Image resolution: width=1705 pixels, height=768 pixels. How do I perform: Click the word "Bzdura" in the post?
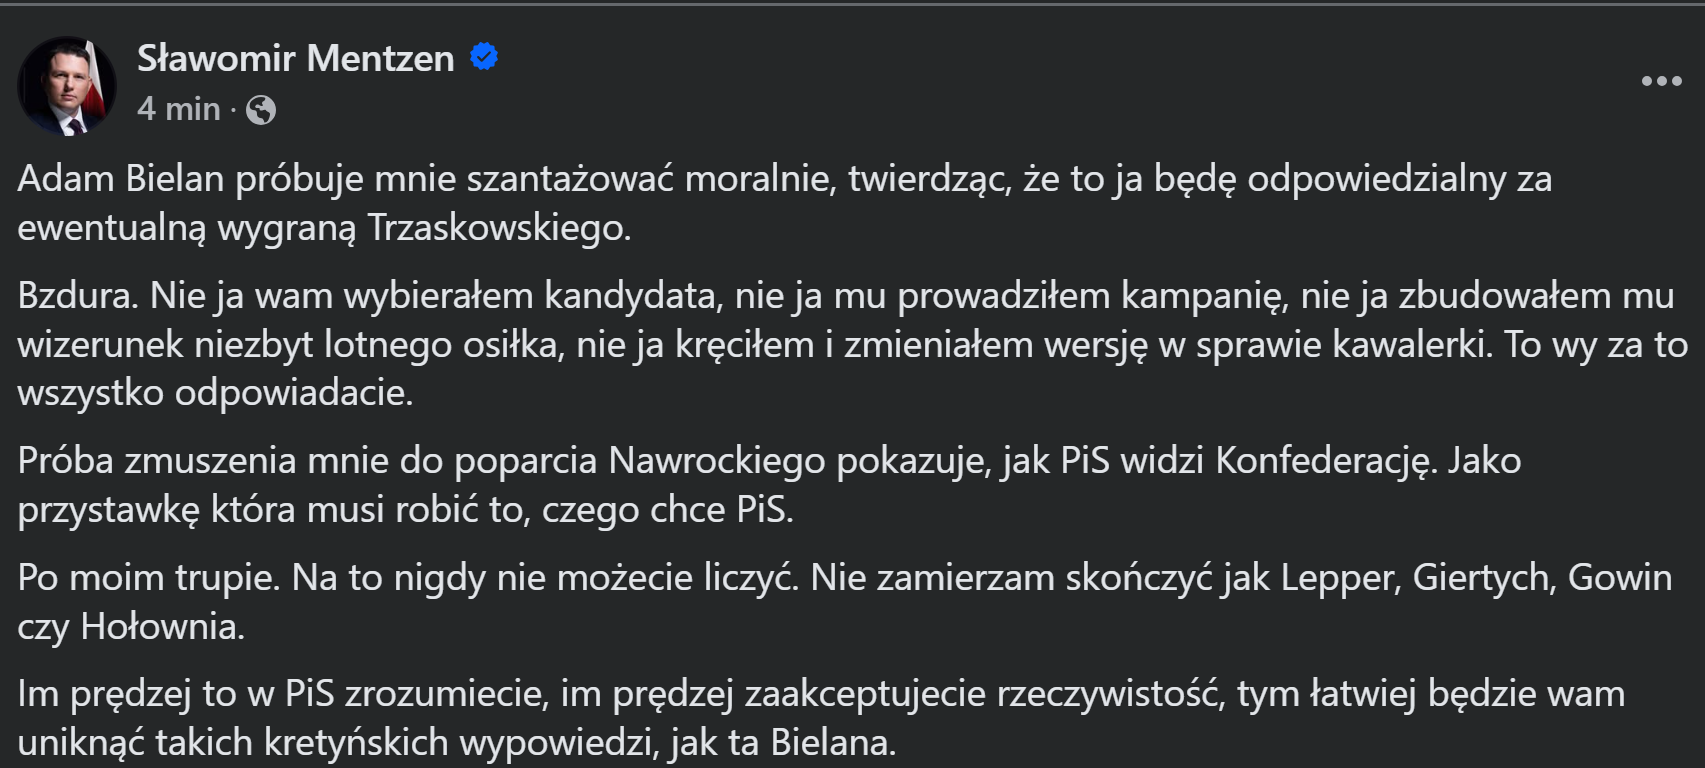click(x=78, y=296)
